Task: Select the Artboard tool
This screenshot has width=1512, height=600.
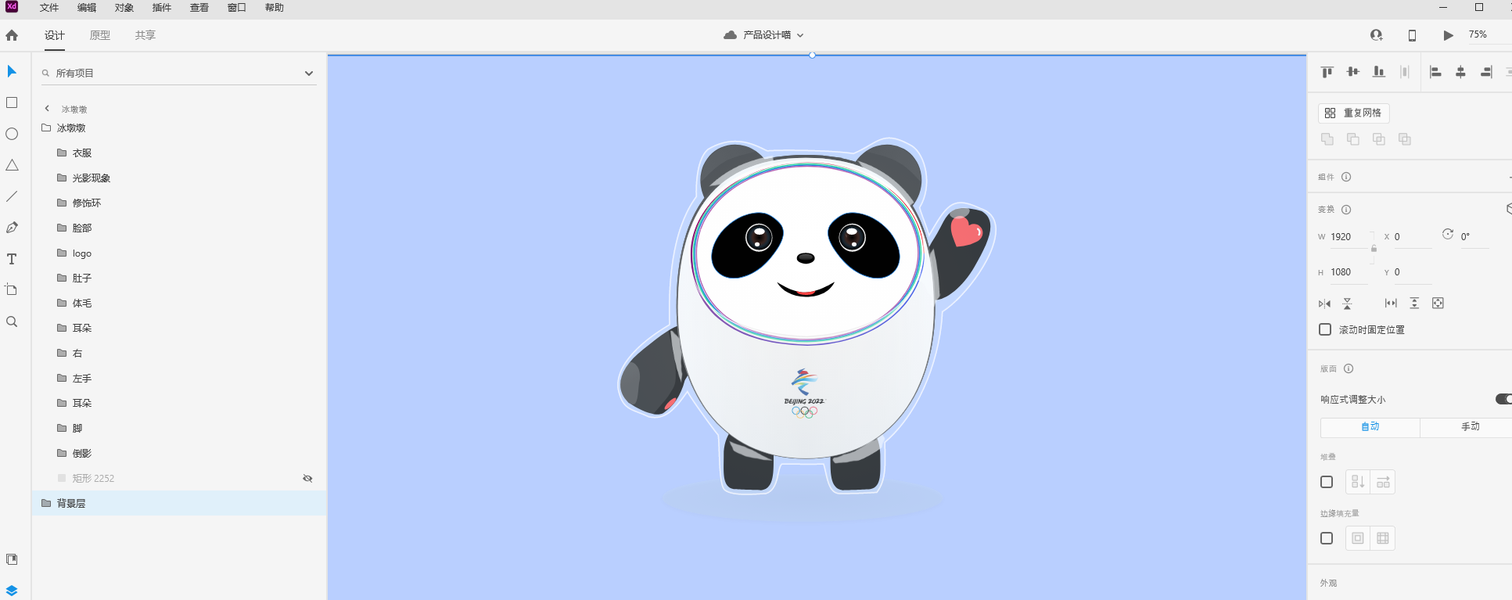Action: (x=12, y=290)
